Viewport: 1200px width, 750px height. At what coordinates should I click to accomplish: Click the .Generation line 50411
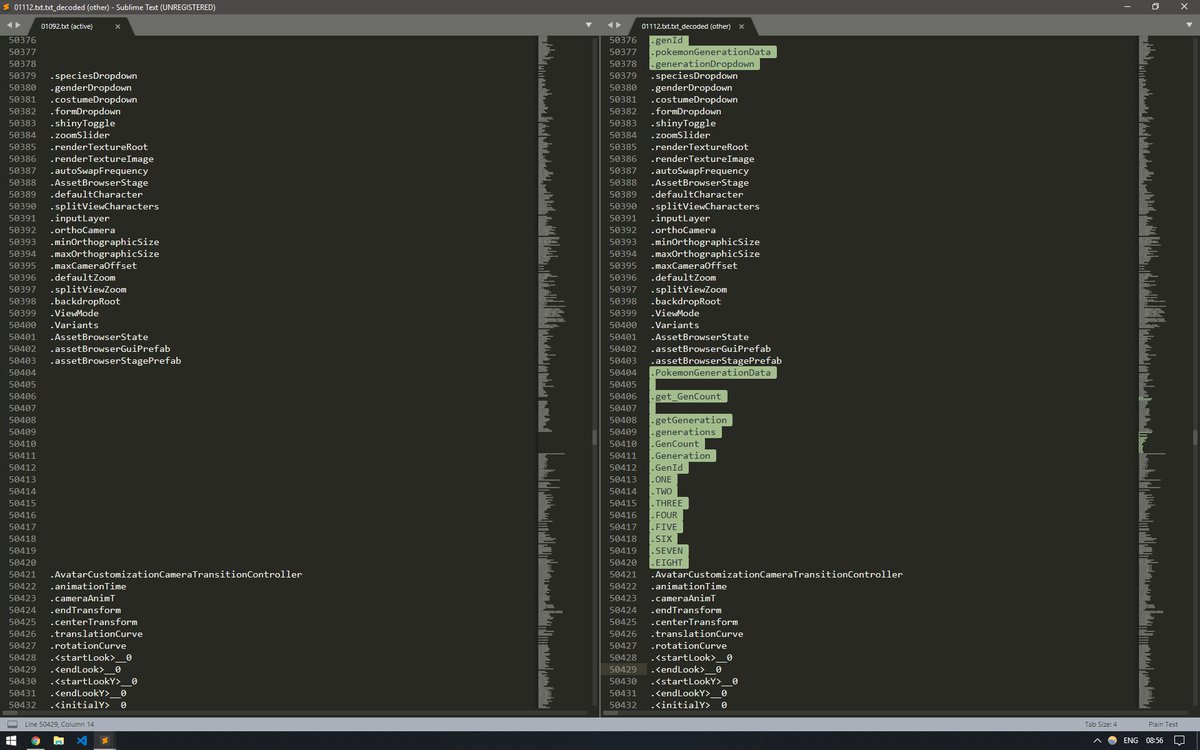pos(682,456)
